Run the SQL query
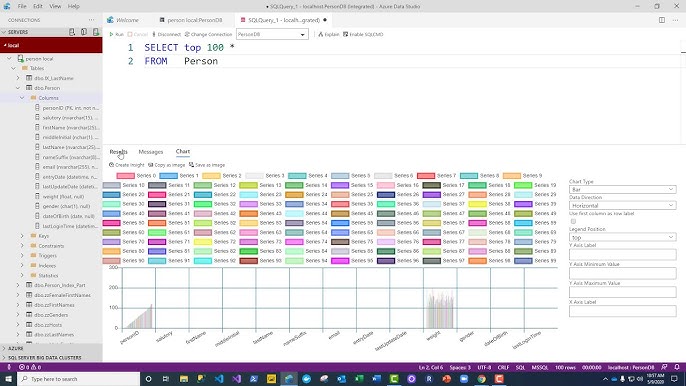686x386 pixels. (116, 34)
